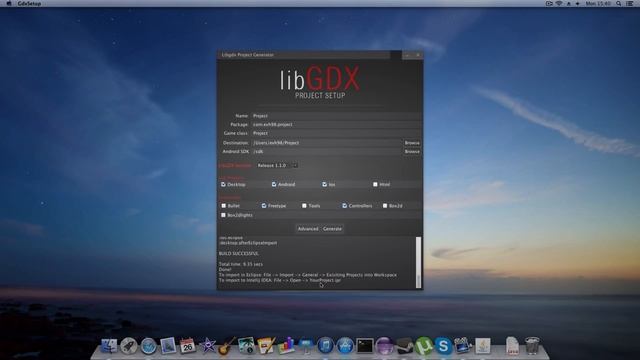Toggle the Android sub-project checkbox
This screenshot has width=640, height=360.
tap(274, 184)
